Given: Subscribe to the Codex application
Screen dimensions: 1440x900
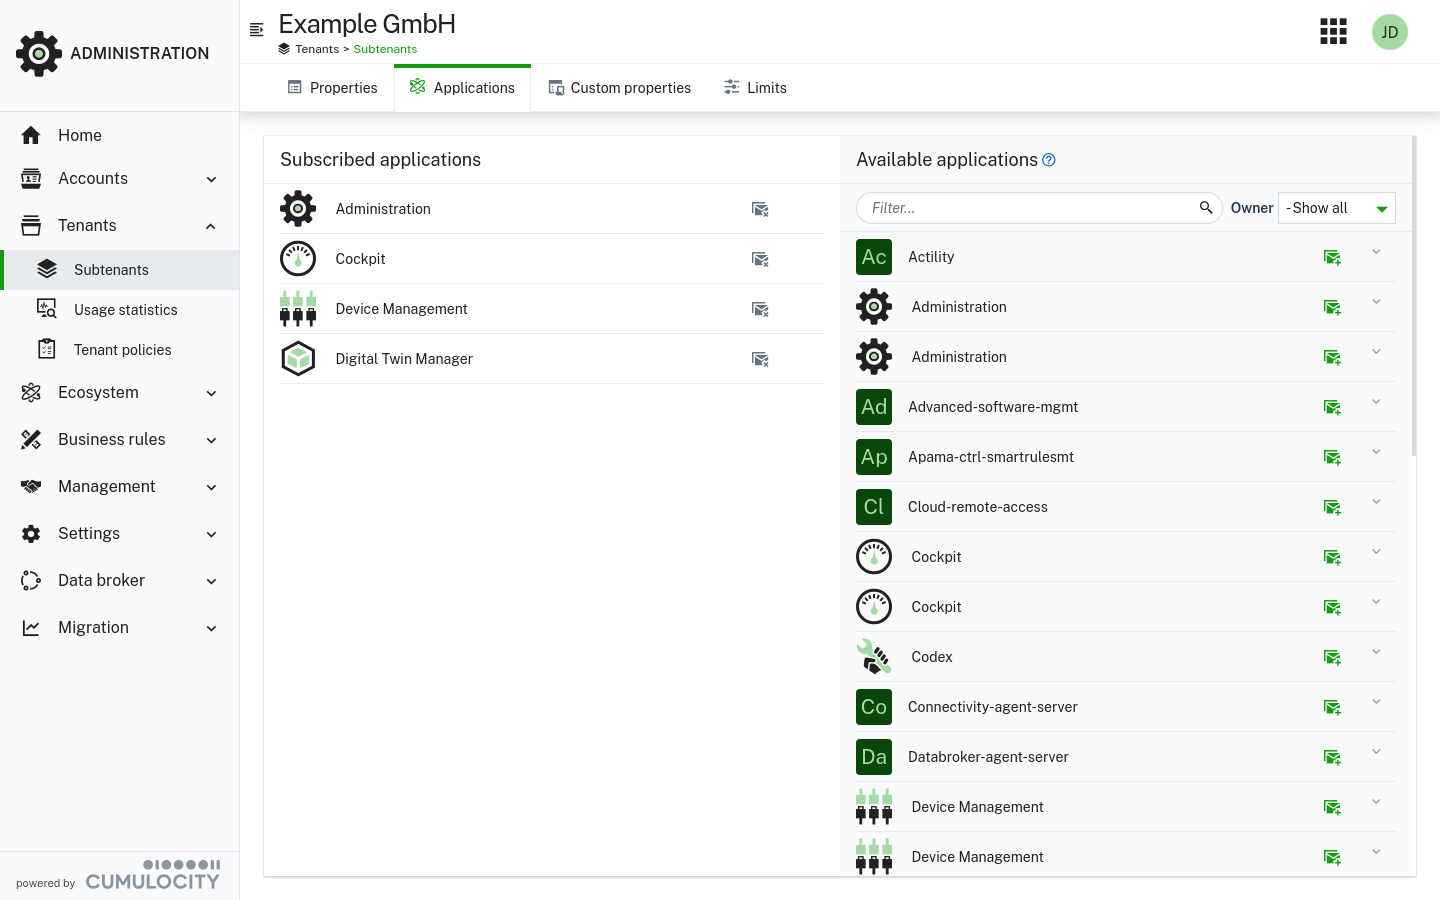Looking at the screenshot, I should click(x=1332, y=658).
